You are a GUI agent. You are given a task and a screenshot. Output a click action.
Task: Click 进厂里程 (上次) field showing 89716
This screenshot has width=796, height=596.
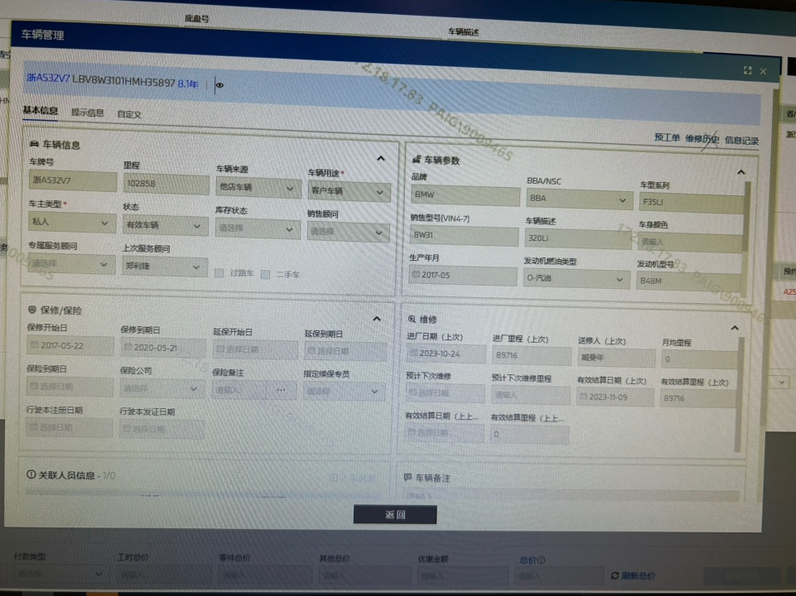(x=531, y=356)
